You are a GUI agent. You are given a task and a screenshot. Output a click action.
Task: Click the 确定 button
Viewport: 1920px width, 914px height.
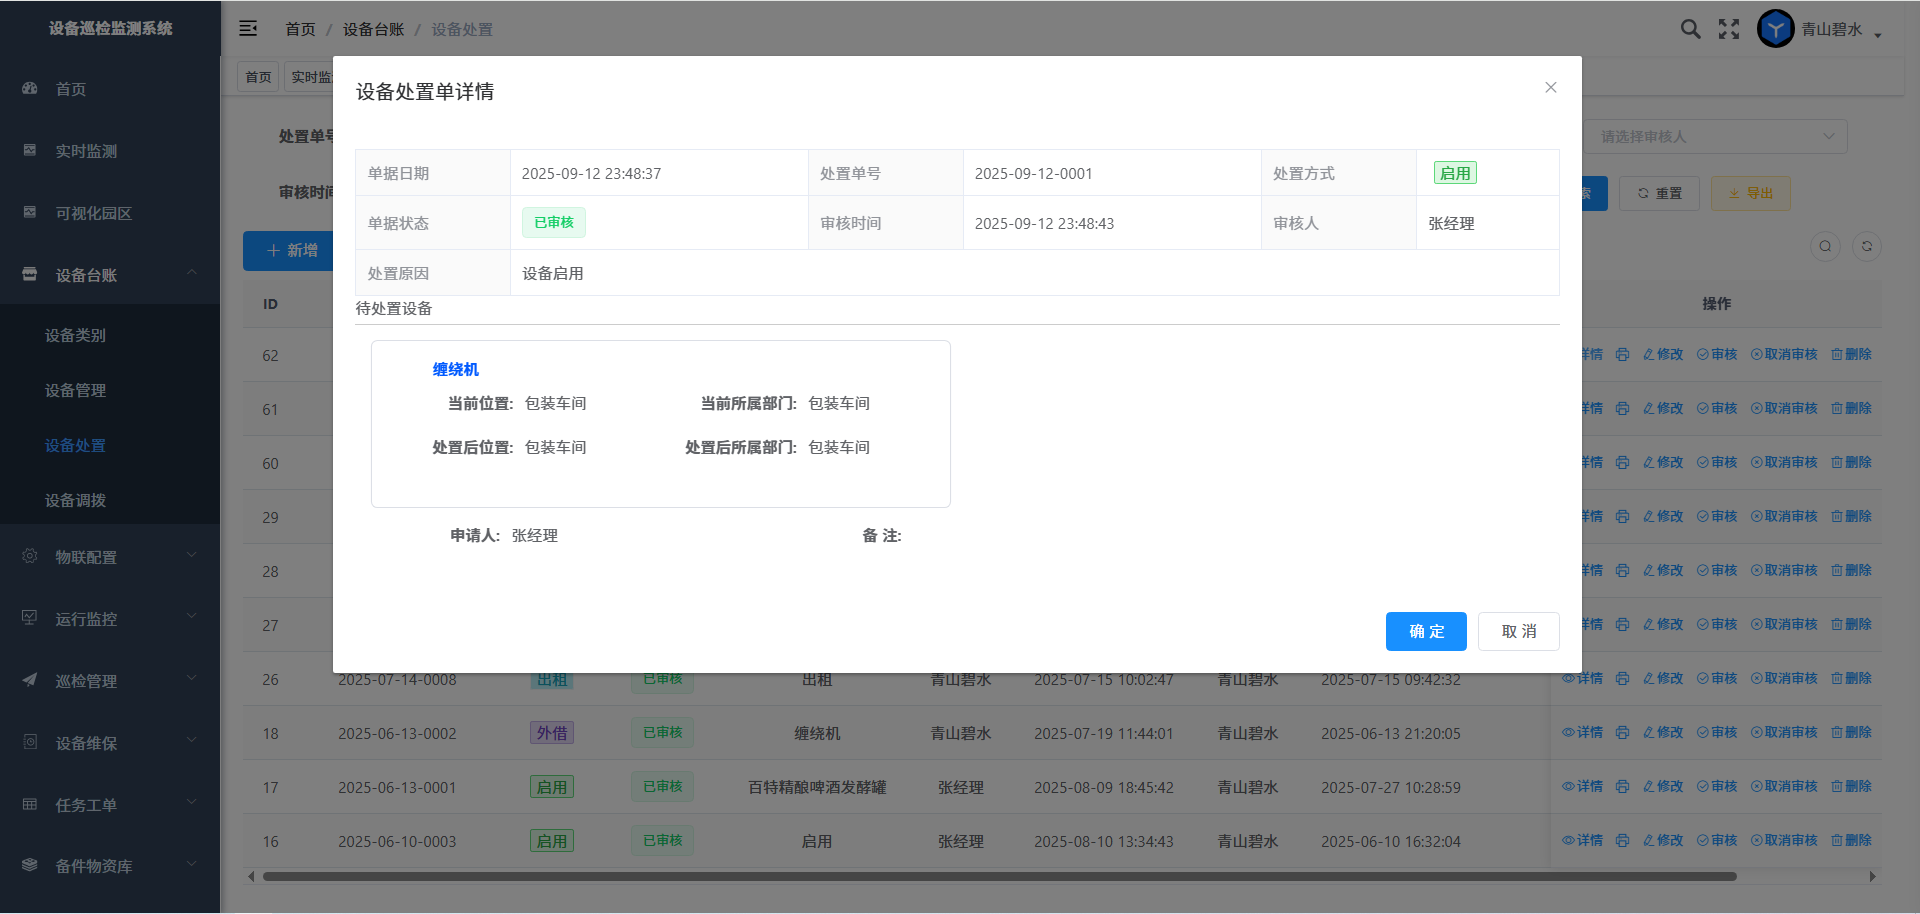[1425, 631]
